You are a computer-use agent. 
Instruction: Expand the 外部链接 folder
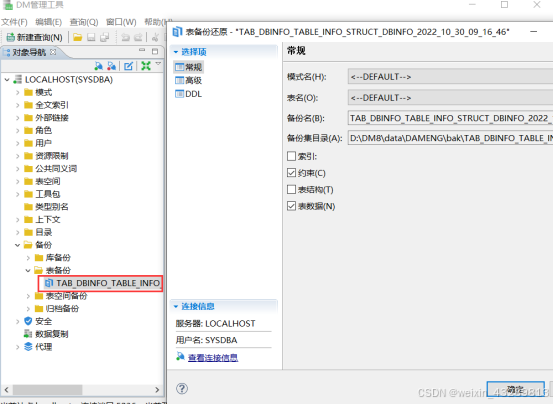coord(17,118)
